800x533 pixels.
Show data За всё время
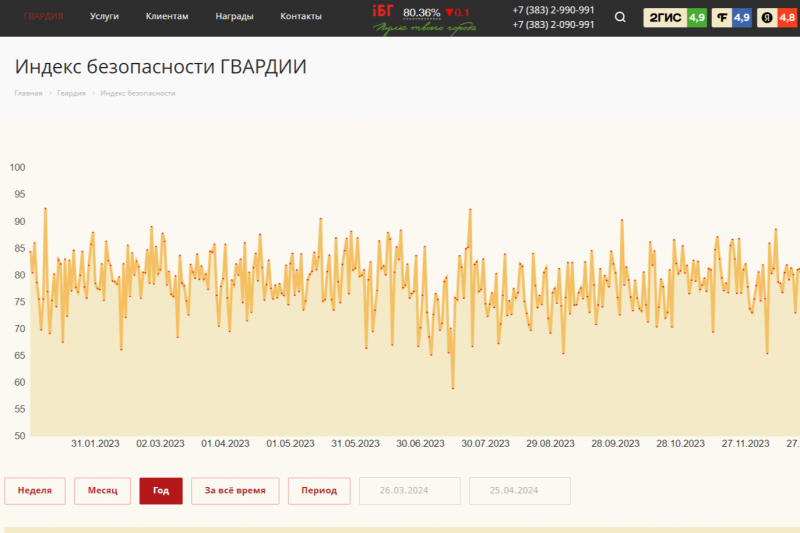[235, 491]
